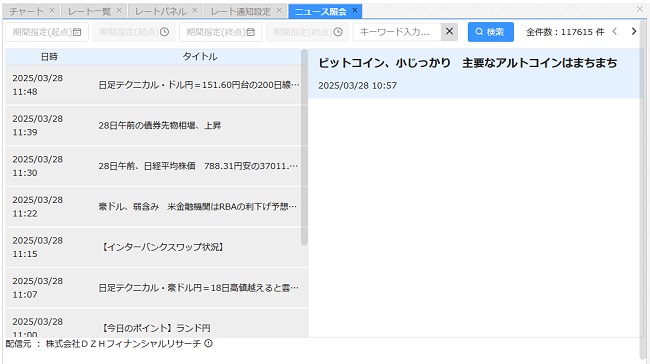
Task: Open the start-time clock picker
Action: click(165, 32)
